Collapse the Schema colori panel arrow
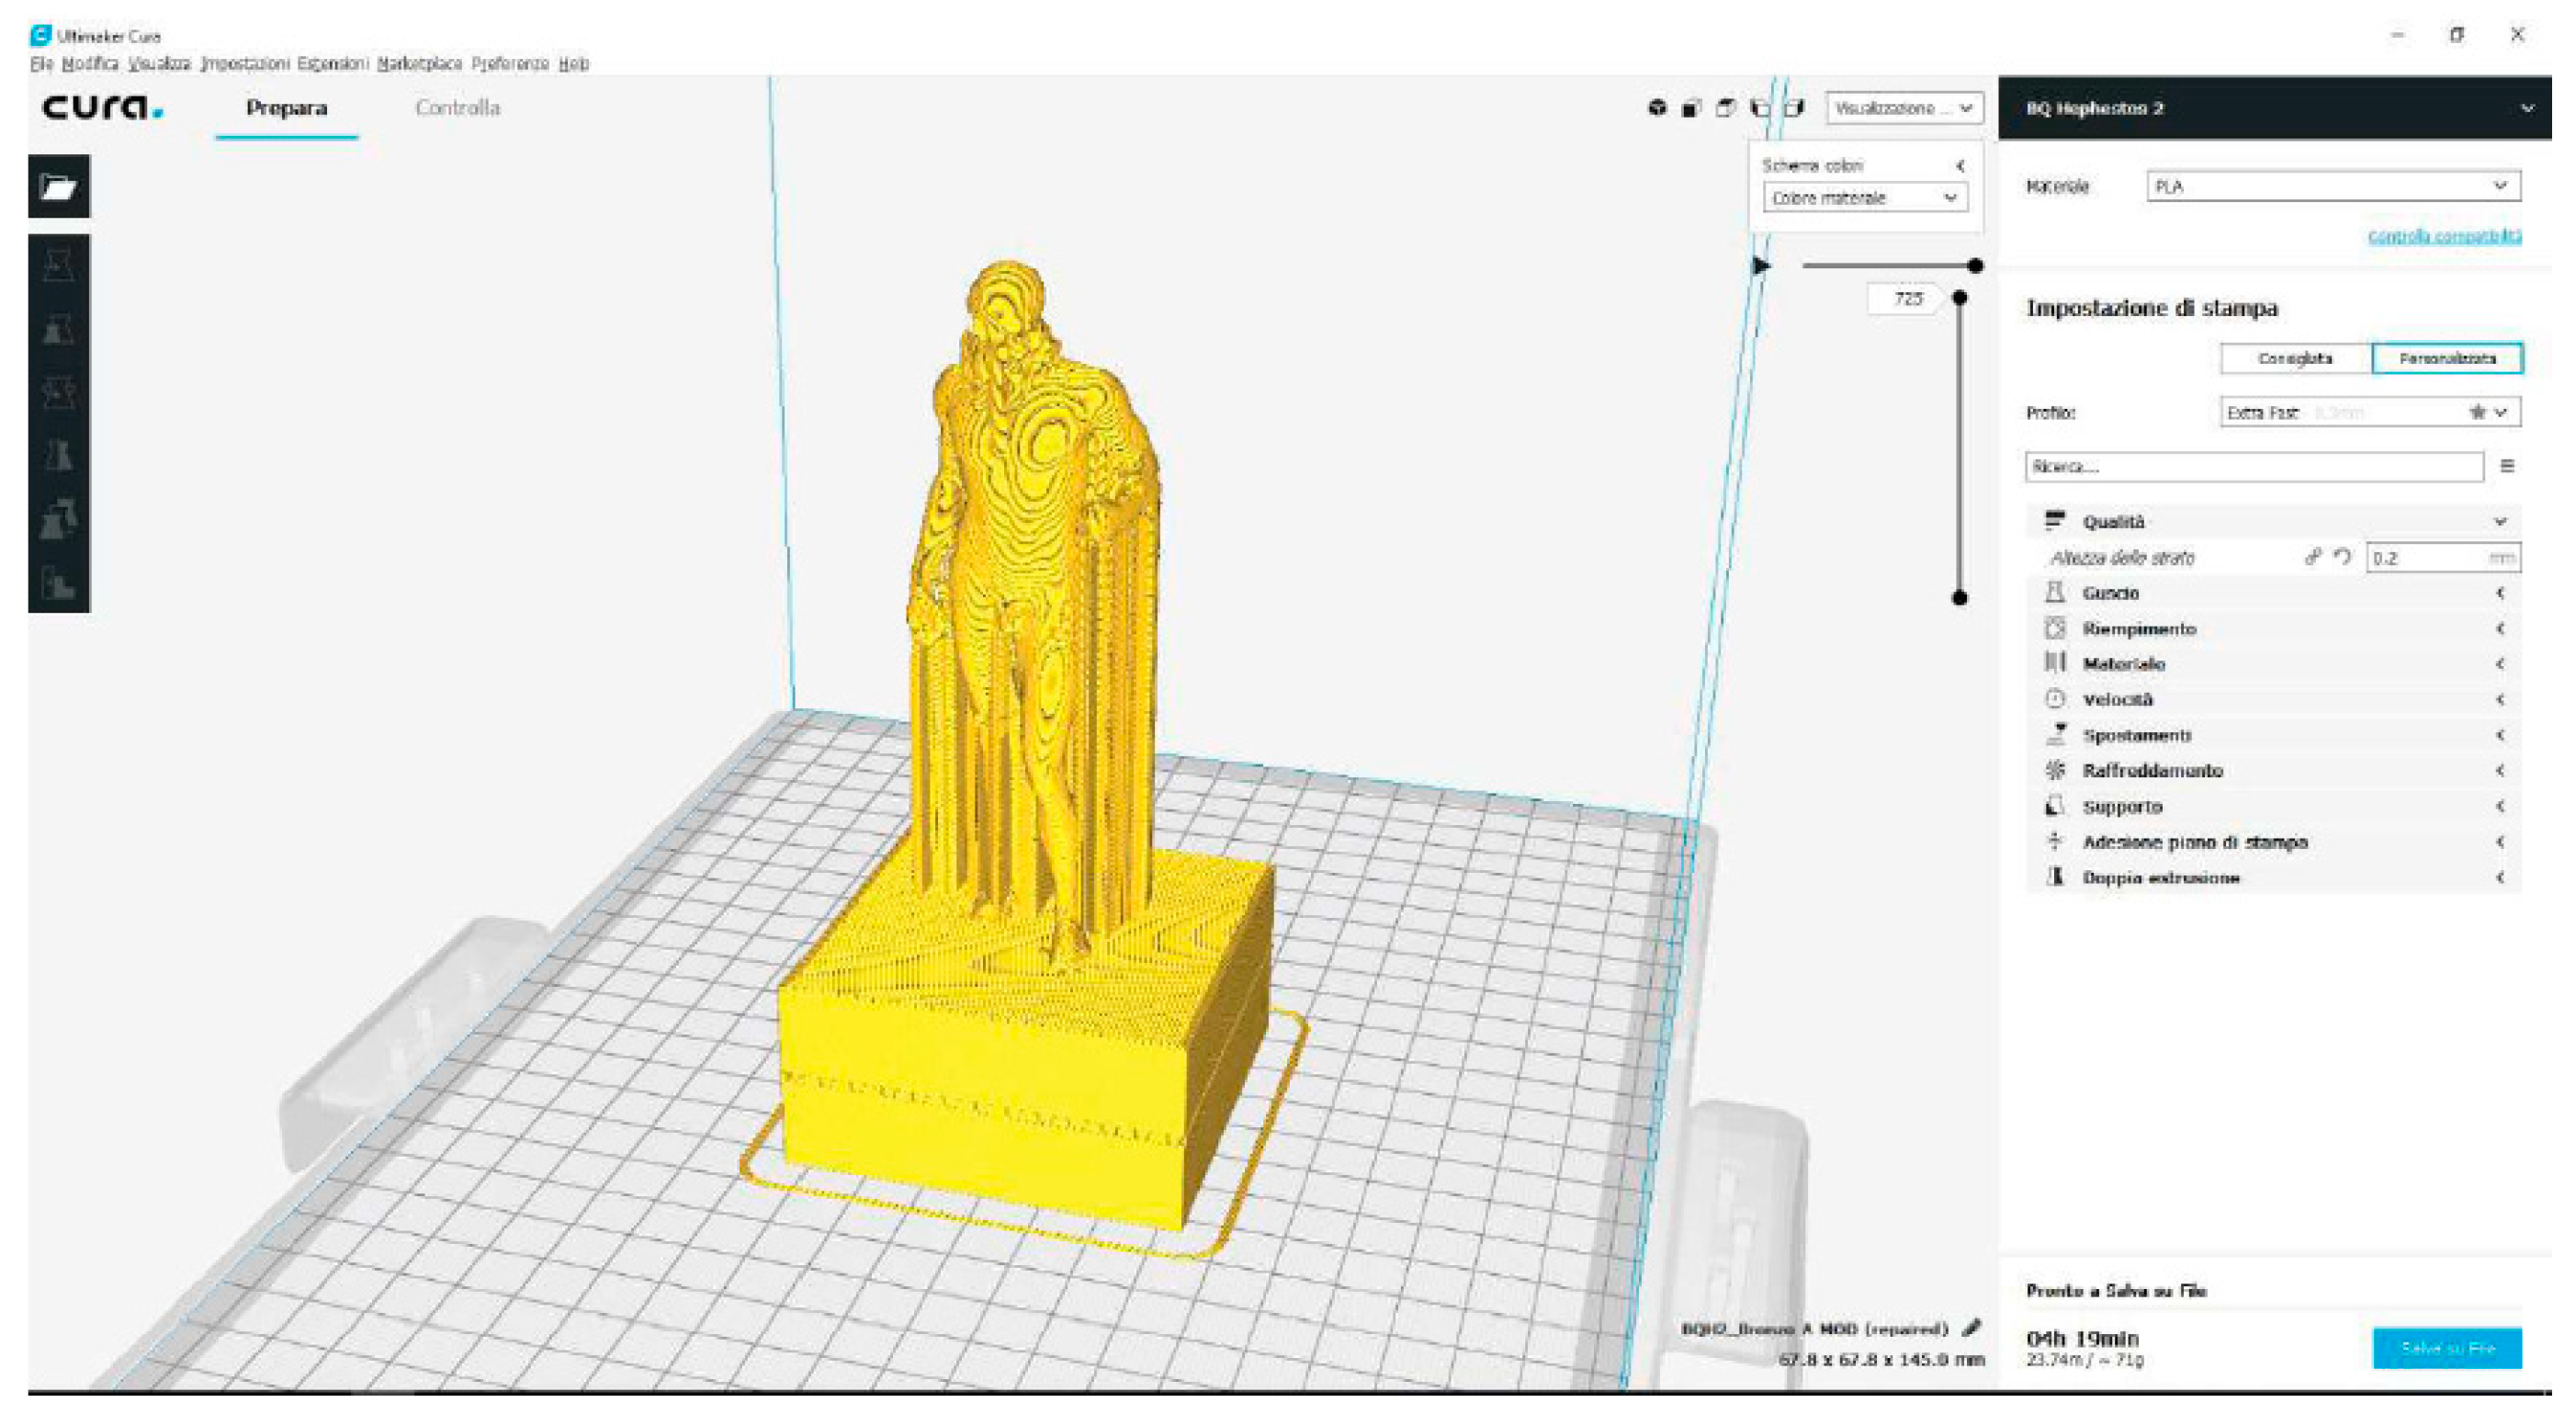 1960,166
